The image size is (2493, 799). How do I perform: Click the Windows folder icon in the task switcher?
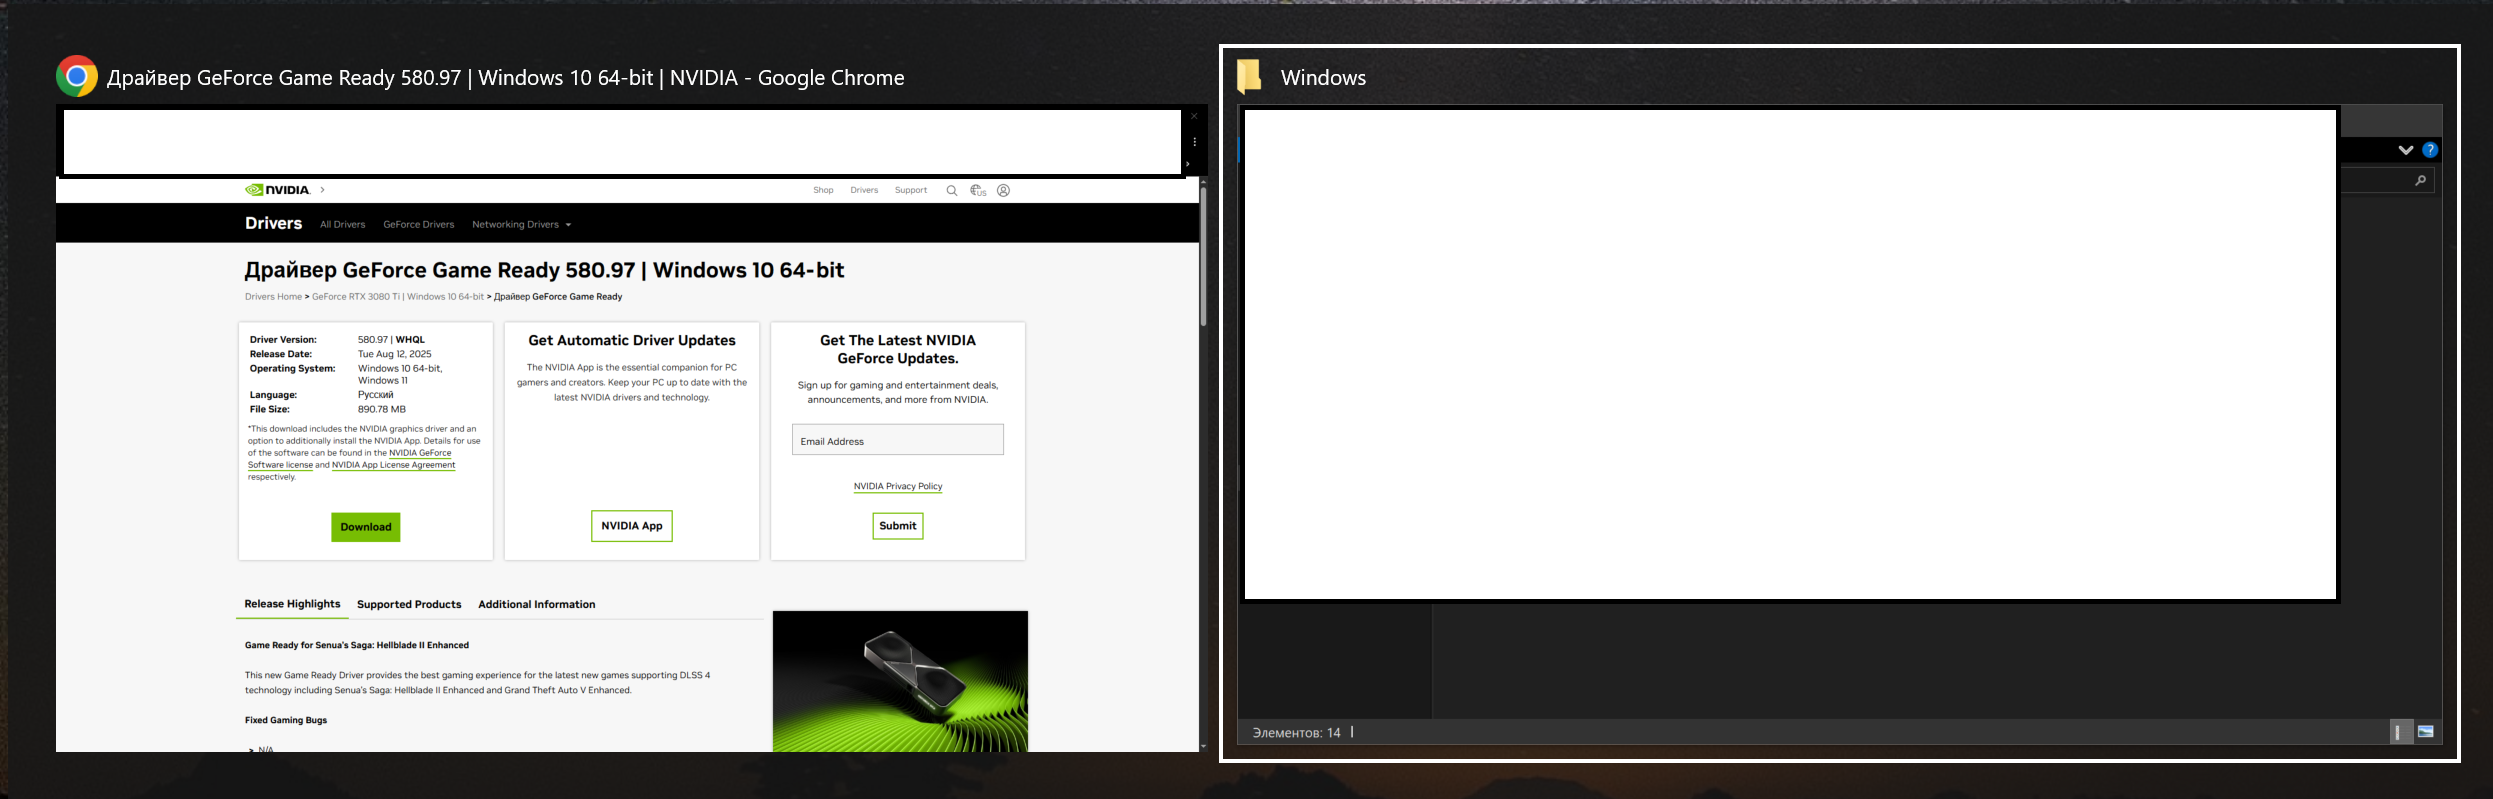tap(1249, 77)
